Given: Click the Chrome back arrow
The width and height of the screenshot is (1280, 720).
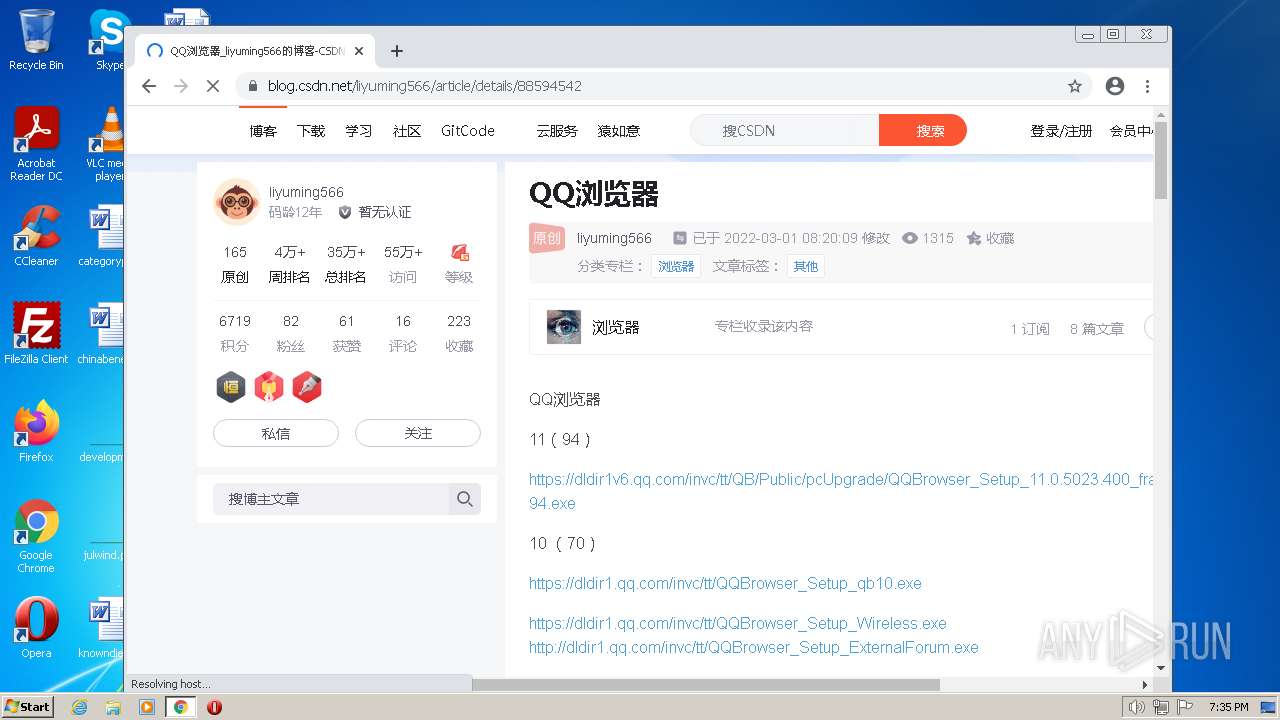Looking at the screenshot, I should pos(149,86).
